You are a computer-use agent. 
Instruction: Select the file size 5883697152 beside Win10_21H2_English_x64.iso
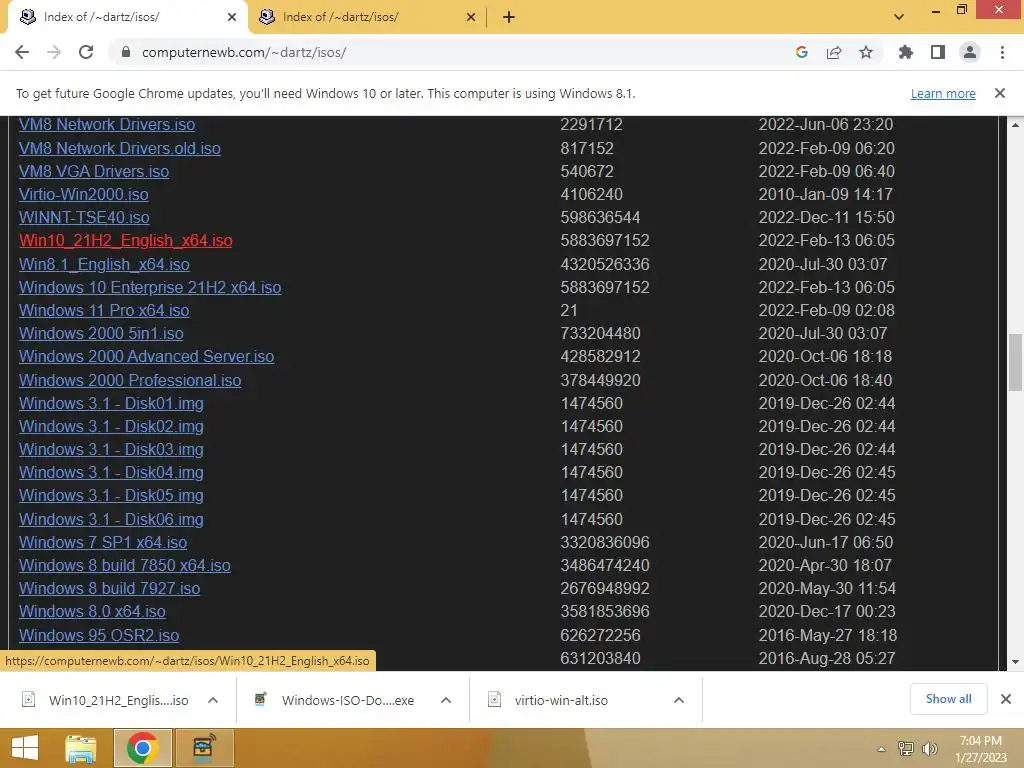click(605, 240)
